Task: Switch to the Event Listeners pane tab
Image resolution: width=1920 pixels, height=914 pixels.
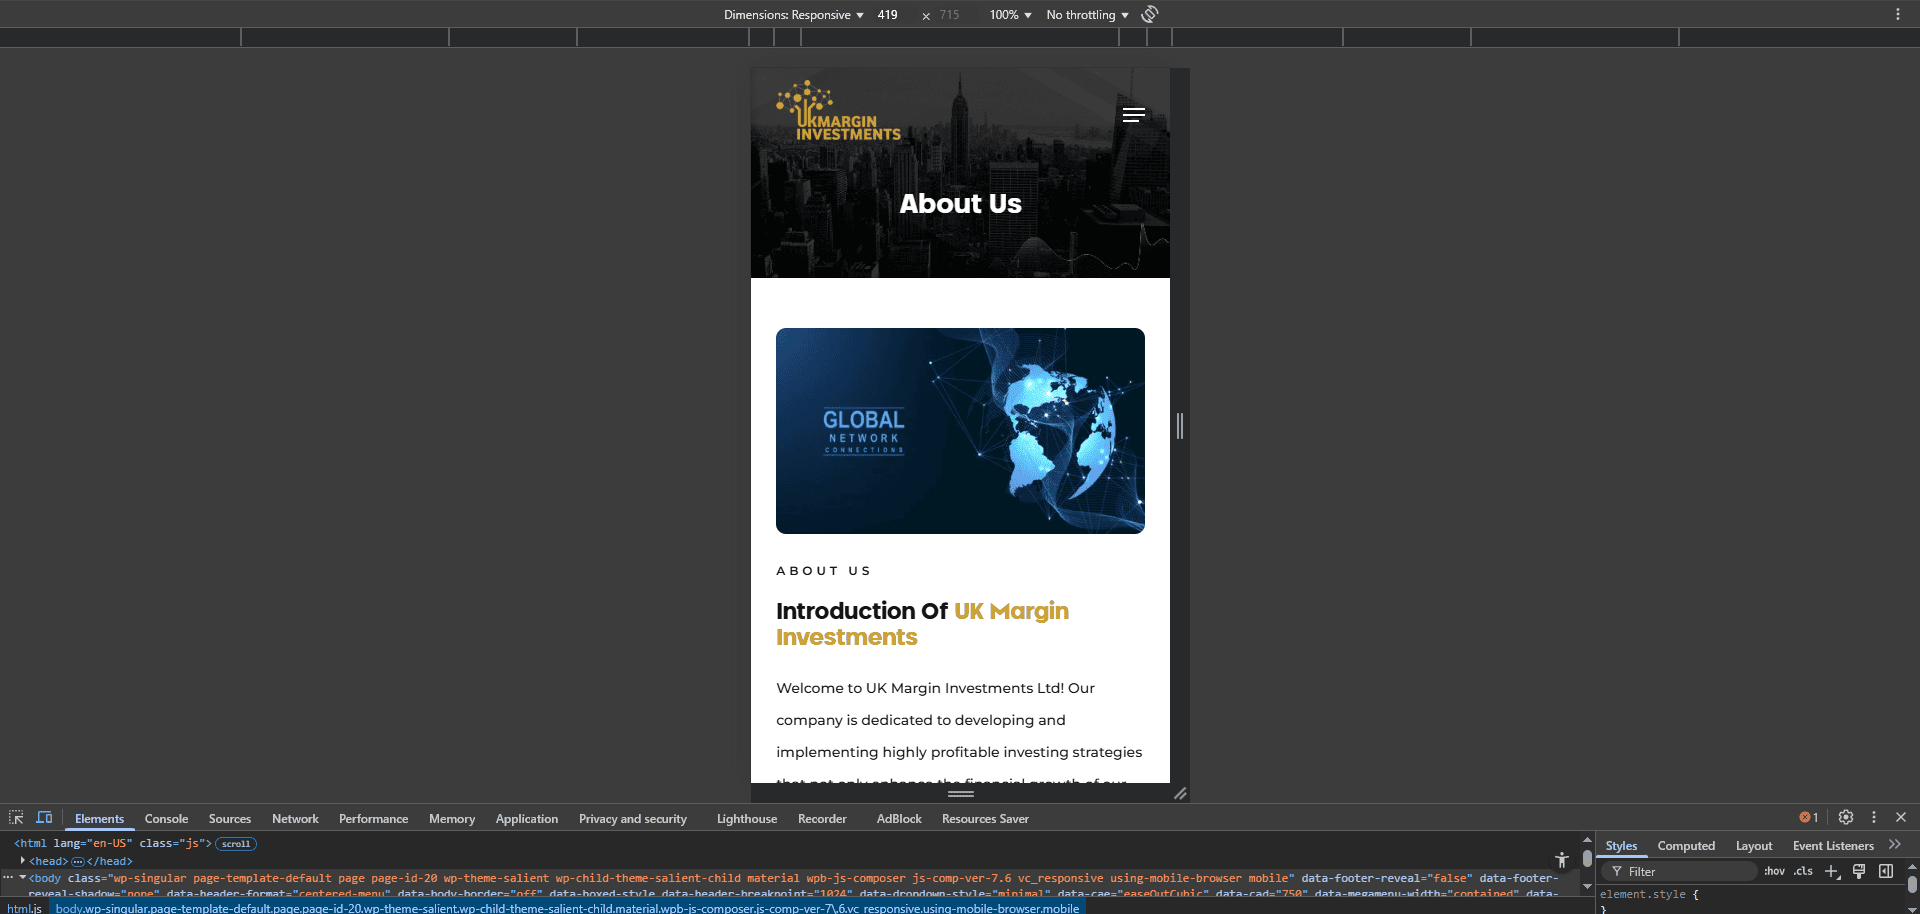Action: click(1833, 845)
